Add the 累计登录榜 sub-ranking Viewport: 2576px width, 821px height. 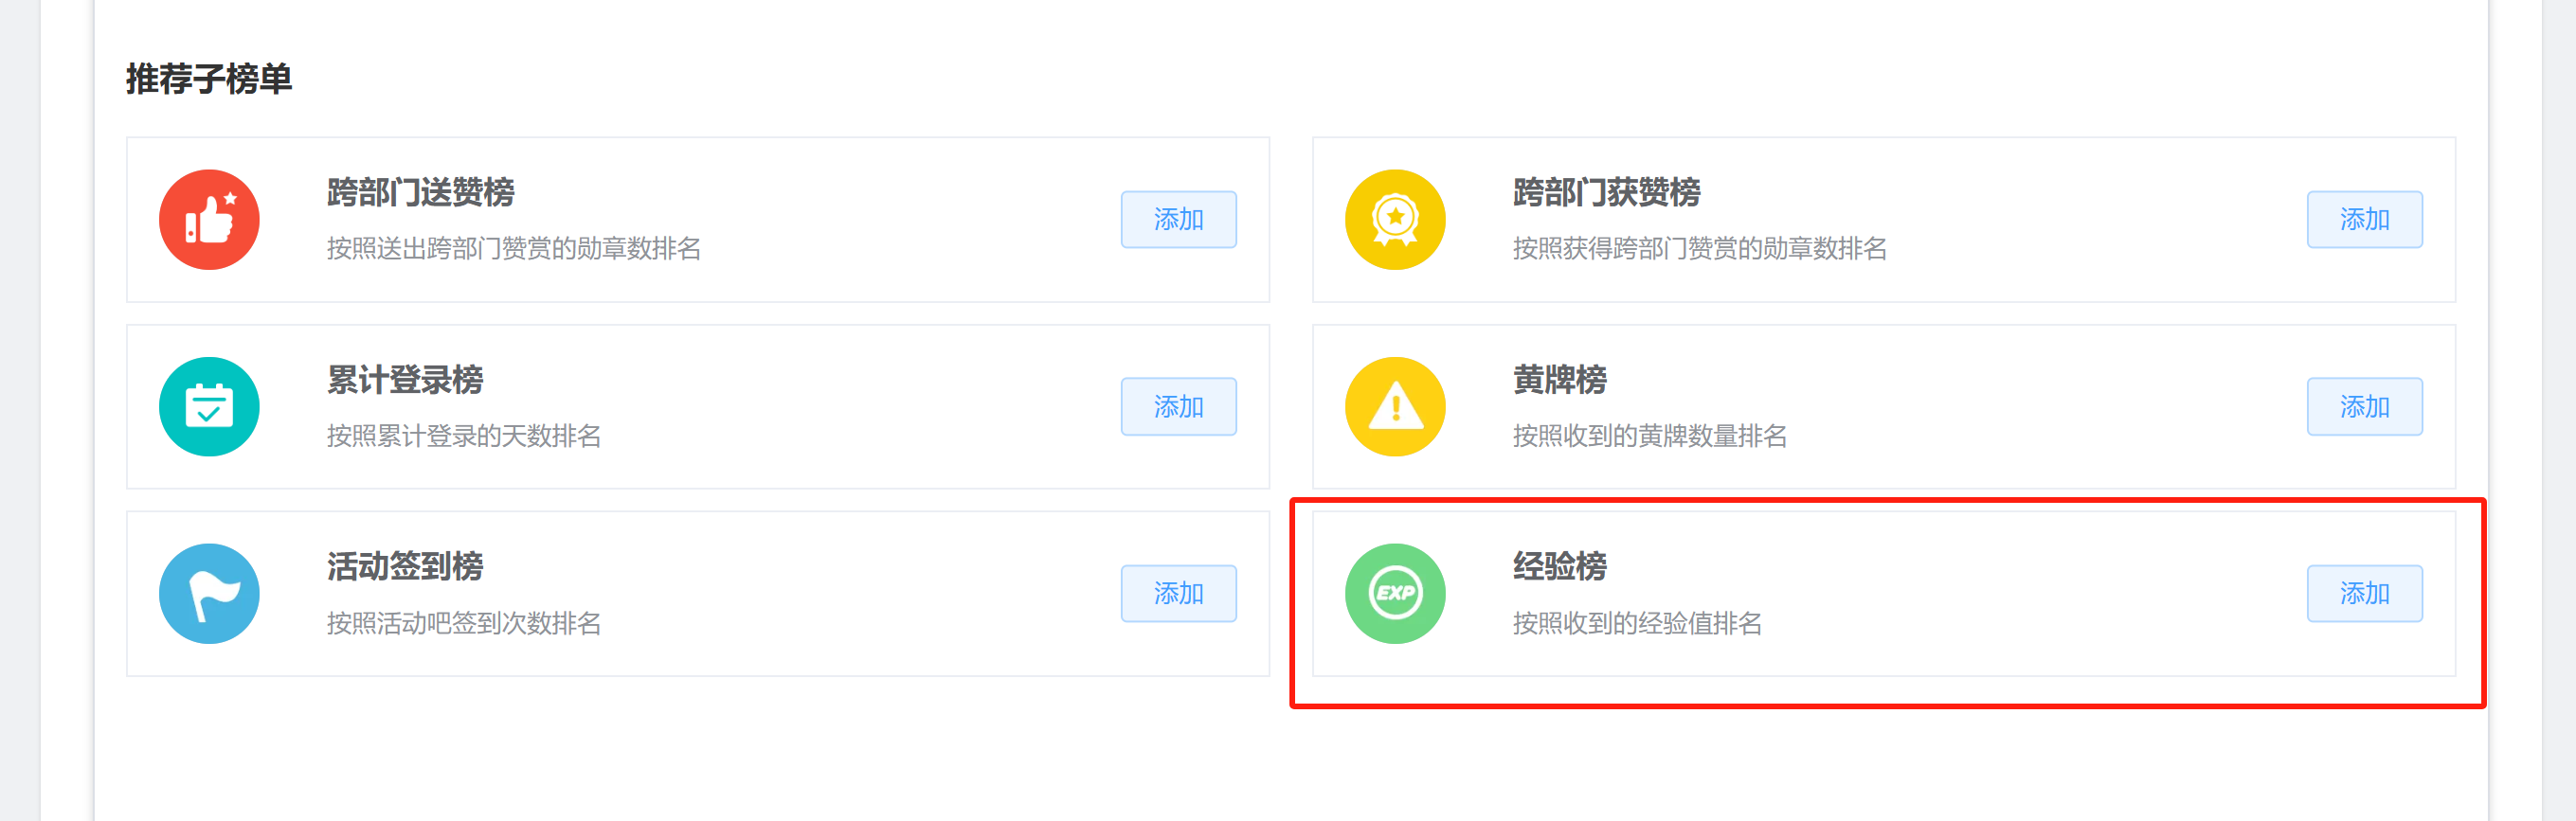[1178, 406]
